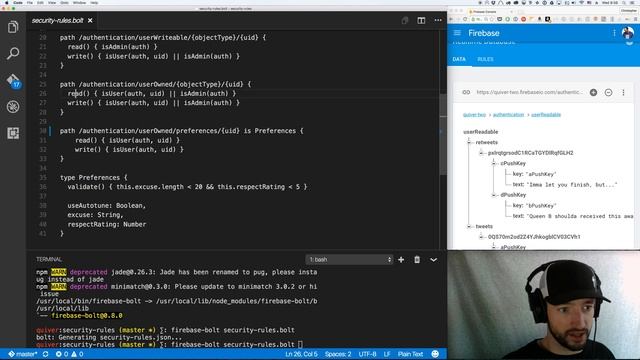Click the terminal command prompt line

click(169, 345)
